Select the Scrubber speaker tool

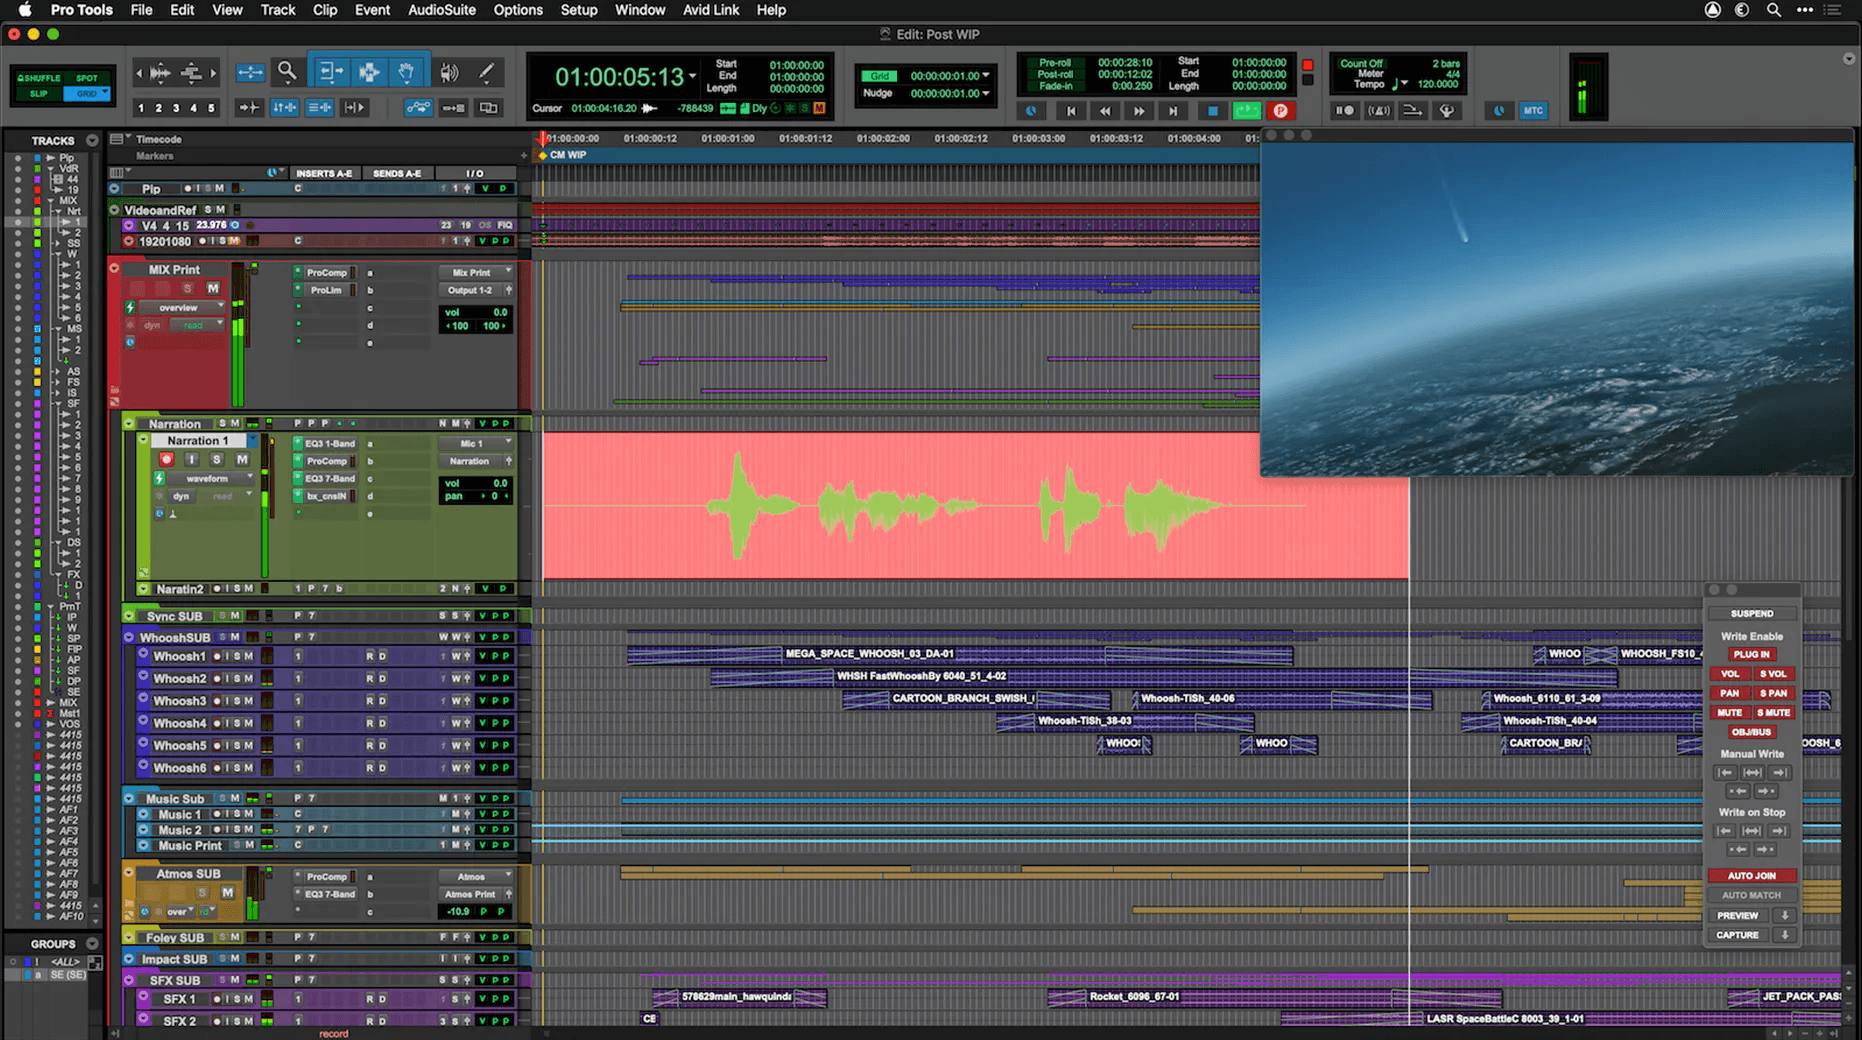449,72
